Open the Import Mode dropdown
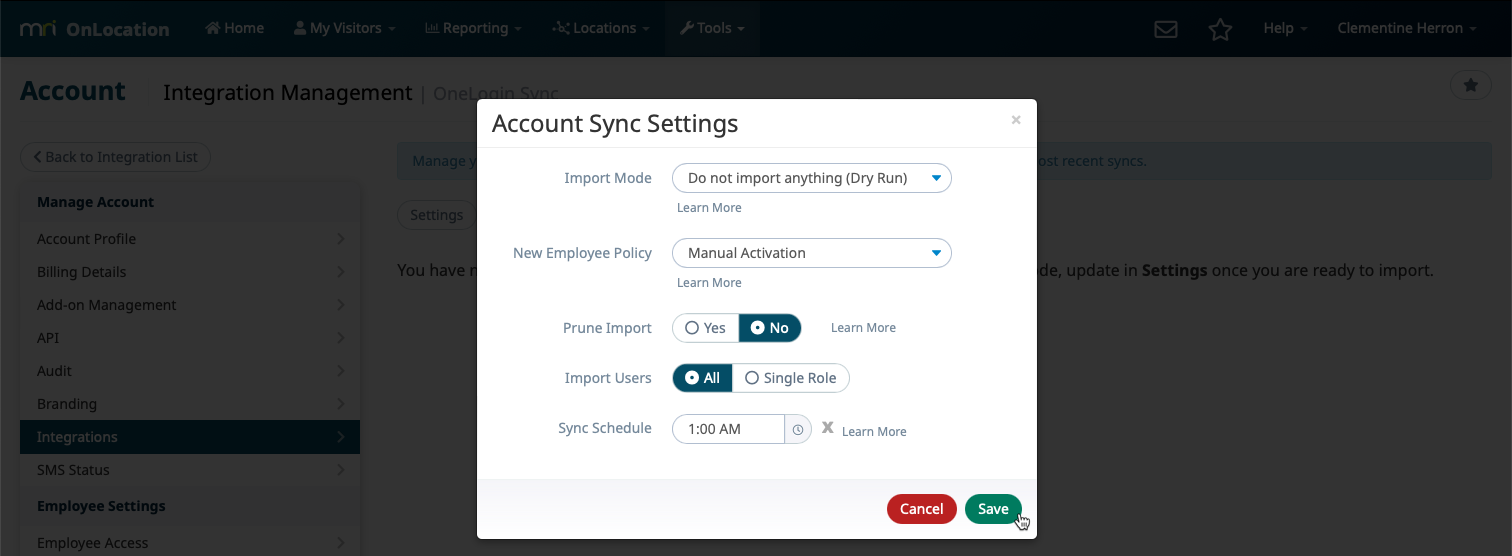This screenshot has width=1512, height=556. [812, 178]
